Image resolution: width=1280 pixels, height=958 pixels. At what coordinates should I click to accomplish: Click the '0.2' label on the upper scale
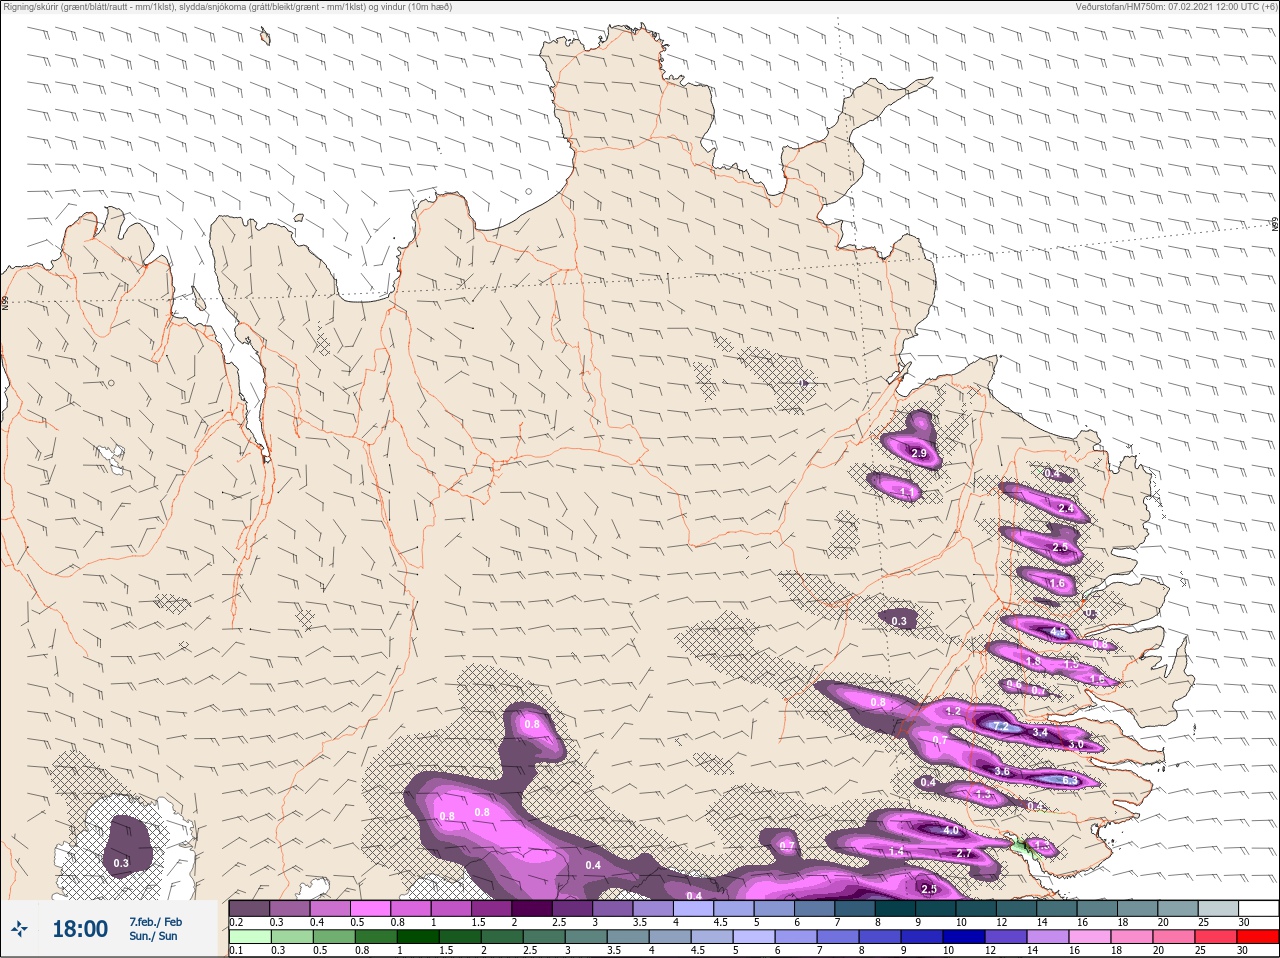pyautogui.click(x=236, y=922)
